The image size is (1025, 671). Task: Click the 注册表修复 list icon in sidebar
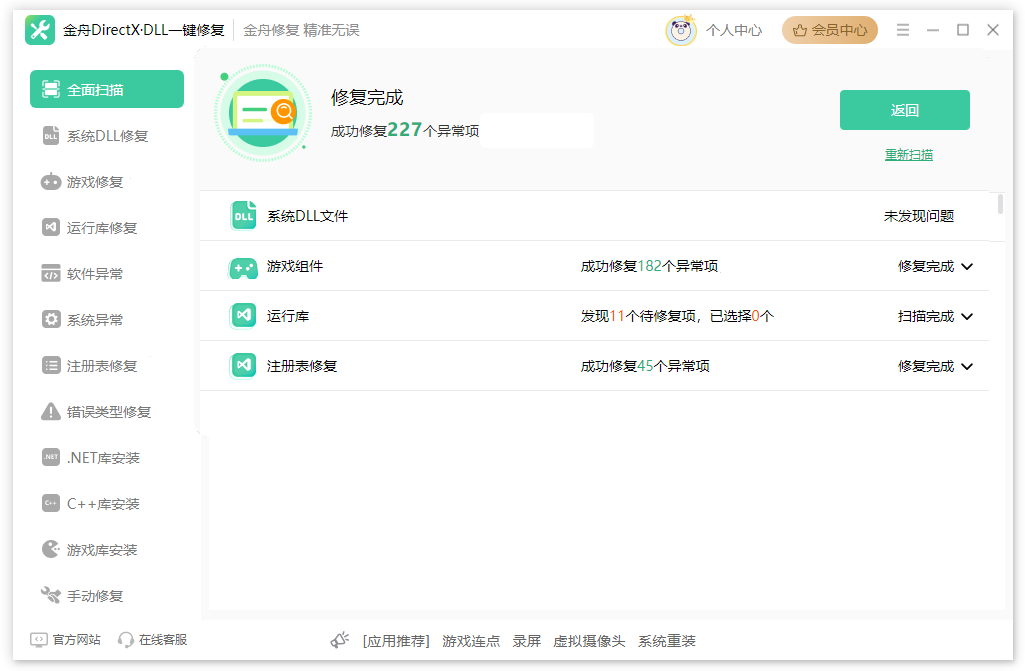(51, 366)
